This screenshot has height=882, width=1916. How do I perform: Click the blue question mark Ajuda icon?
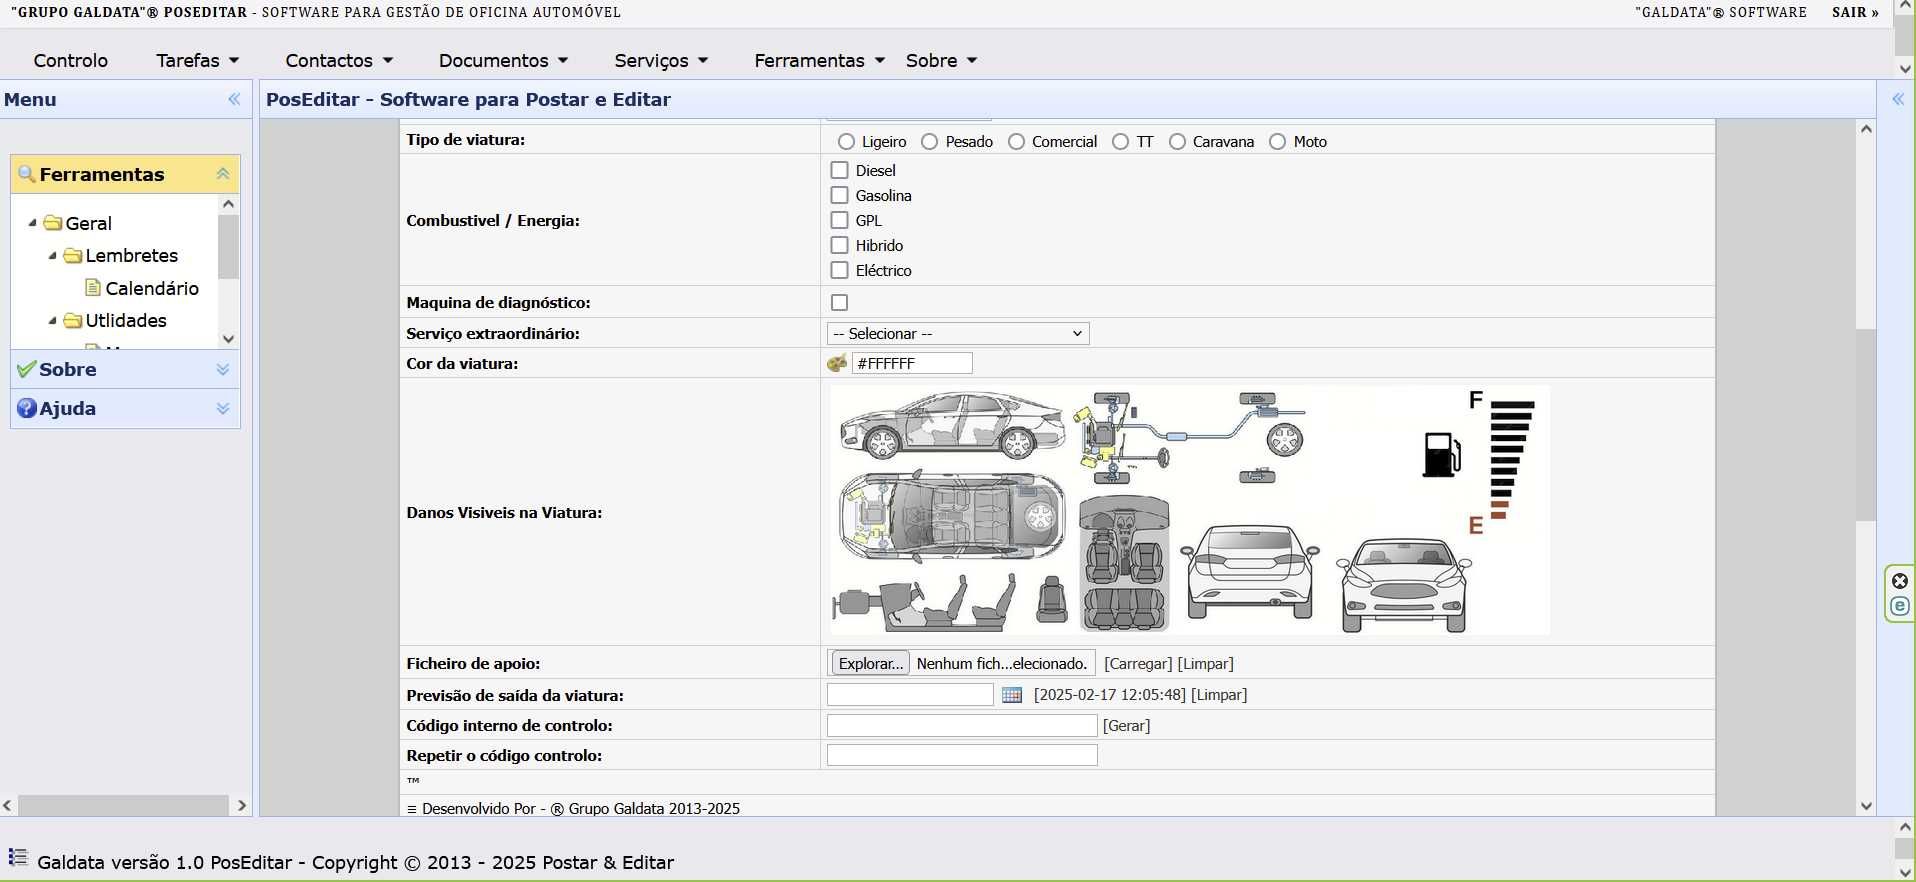coord(27,408)
